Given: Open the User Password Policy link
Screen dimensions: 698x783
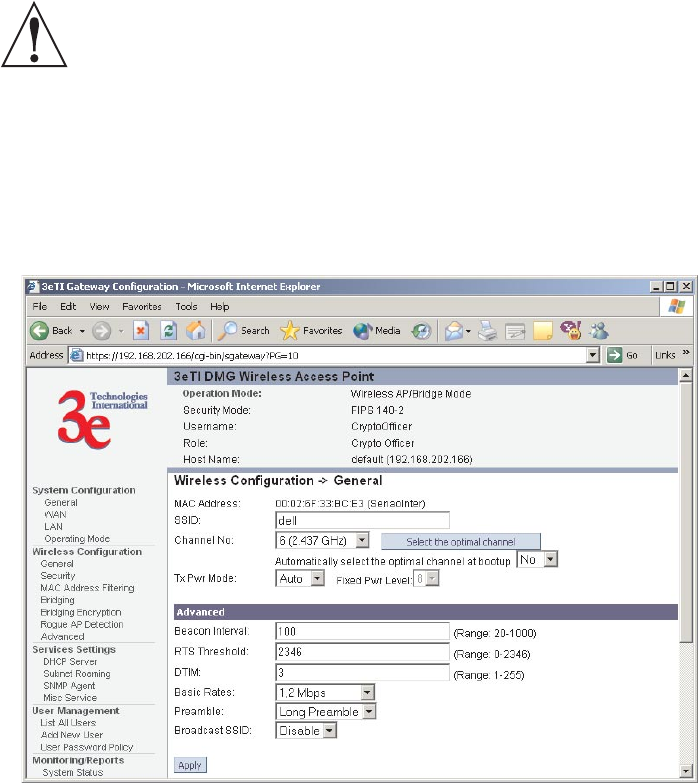Looking at the screenshot, I should click(x=86, y=747).
